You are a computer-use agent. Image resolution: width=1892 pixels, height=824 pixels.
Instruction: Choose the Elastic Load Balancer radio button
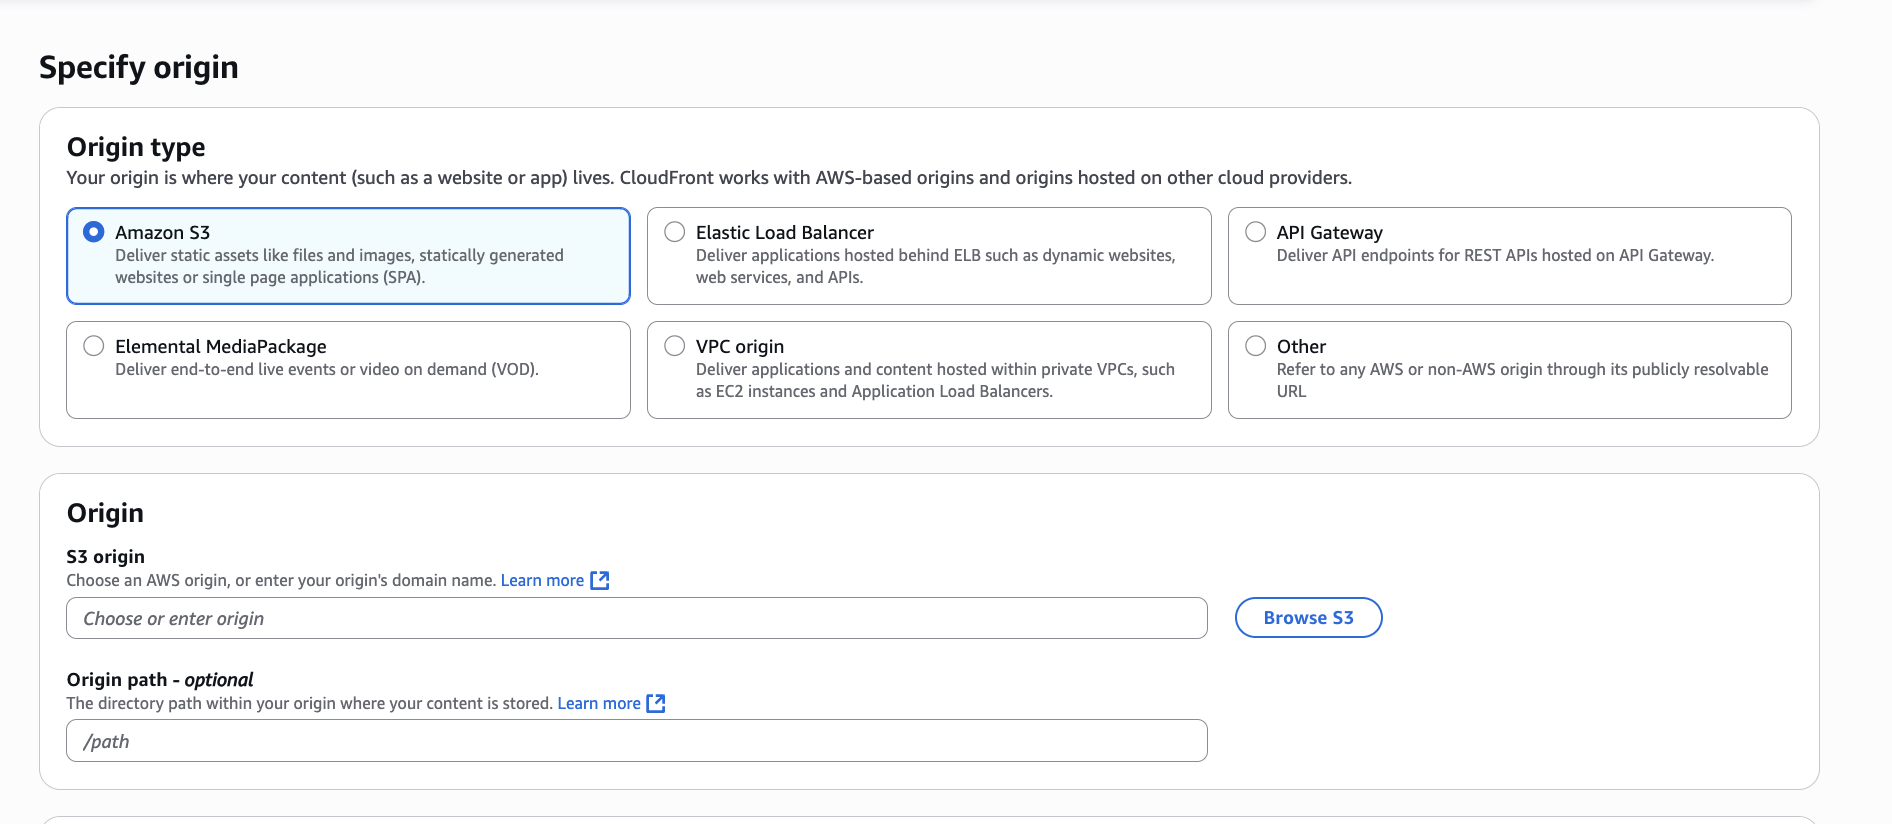tap(675, 232)
